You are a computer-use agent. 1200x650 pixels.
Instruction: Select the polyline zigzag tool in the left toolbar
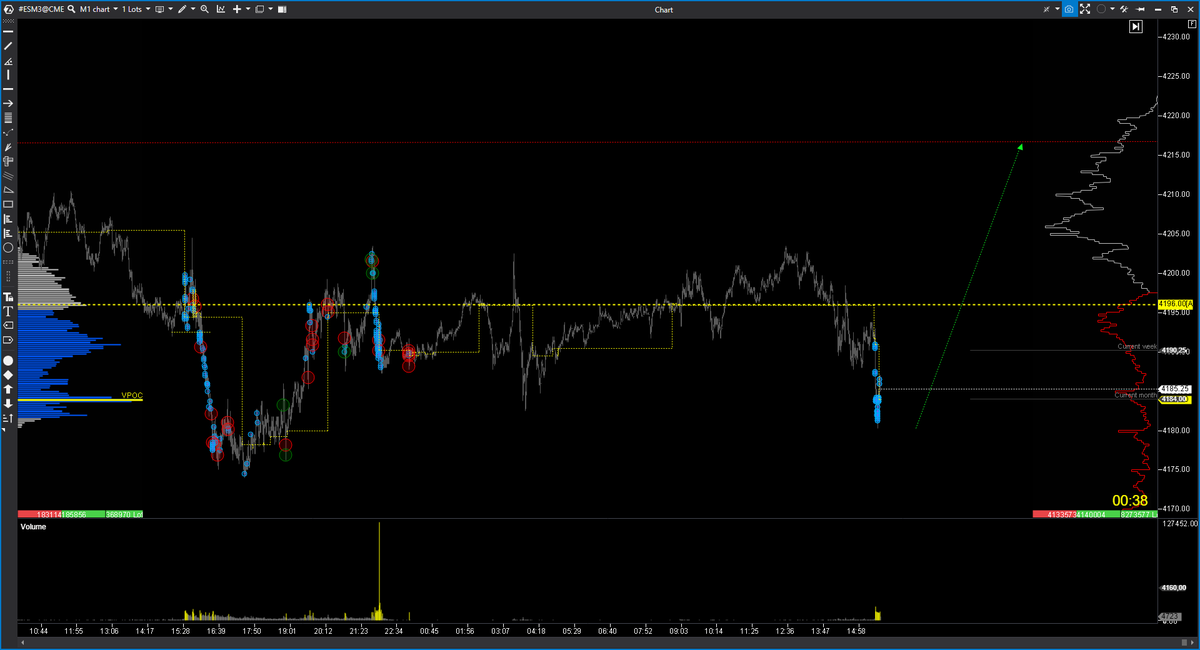click(8, 133)
